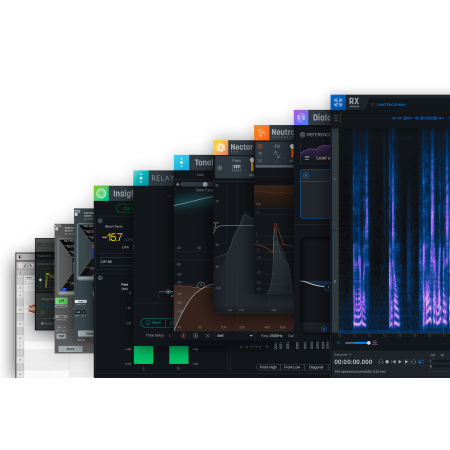Remove the Neutron EQ module with X

[x=260, y=161]
